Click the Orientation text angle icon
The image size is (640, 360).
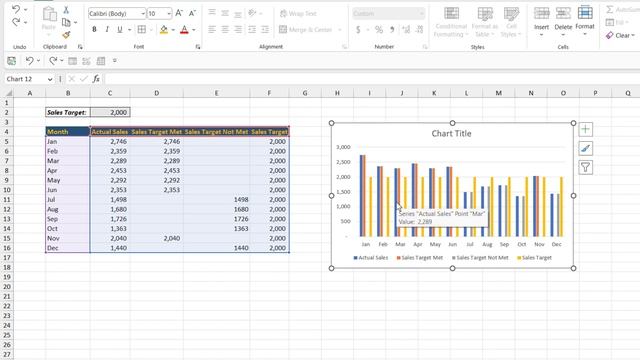(x=253, y=13)
